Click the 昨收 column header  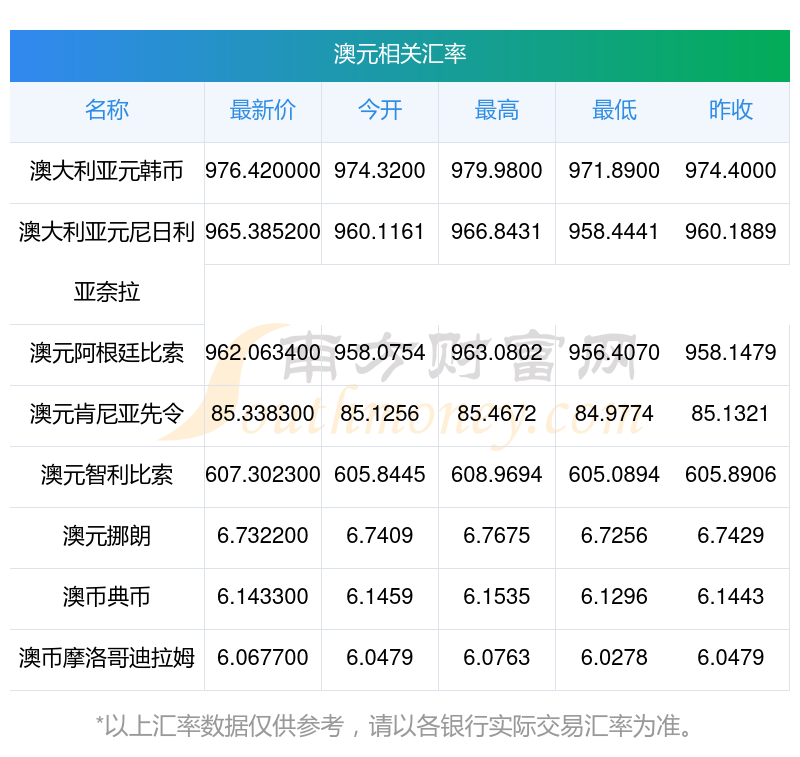pos(730,110)
